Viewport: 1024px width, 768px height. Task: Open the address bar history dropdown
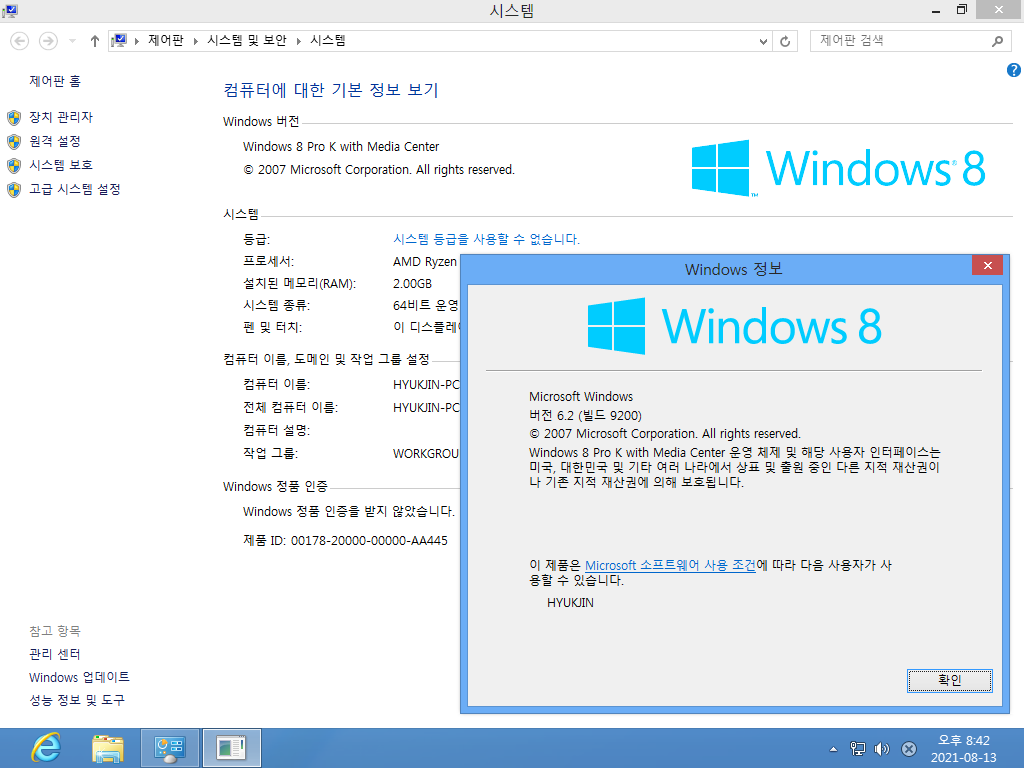(763, 41)
